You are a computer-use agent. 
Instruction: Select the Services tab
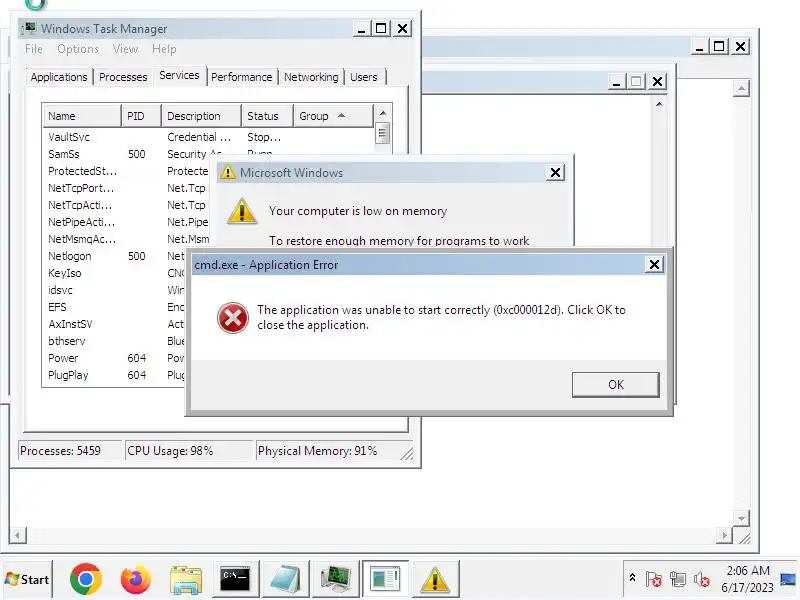click(179, 76)
